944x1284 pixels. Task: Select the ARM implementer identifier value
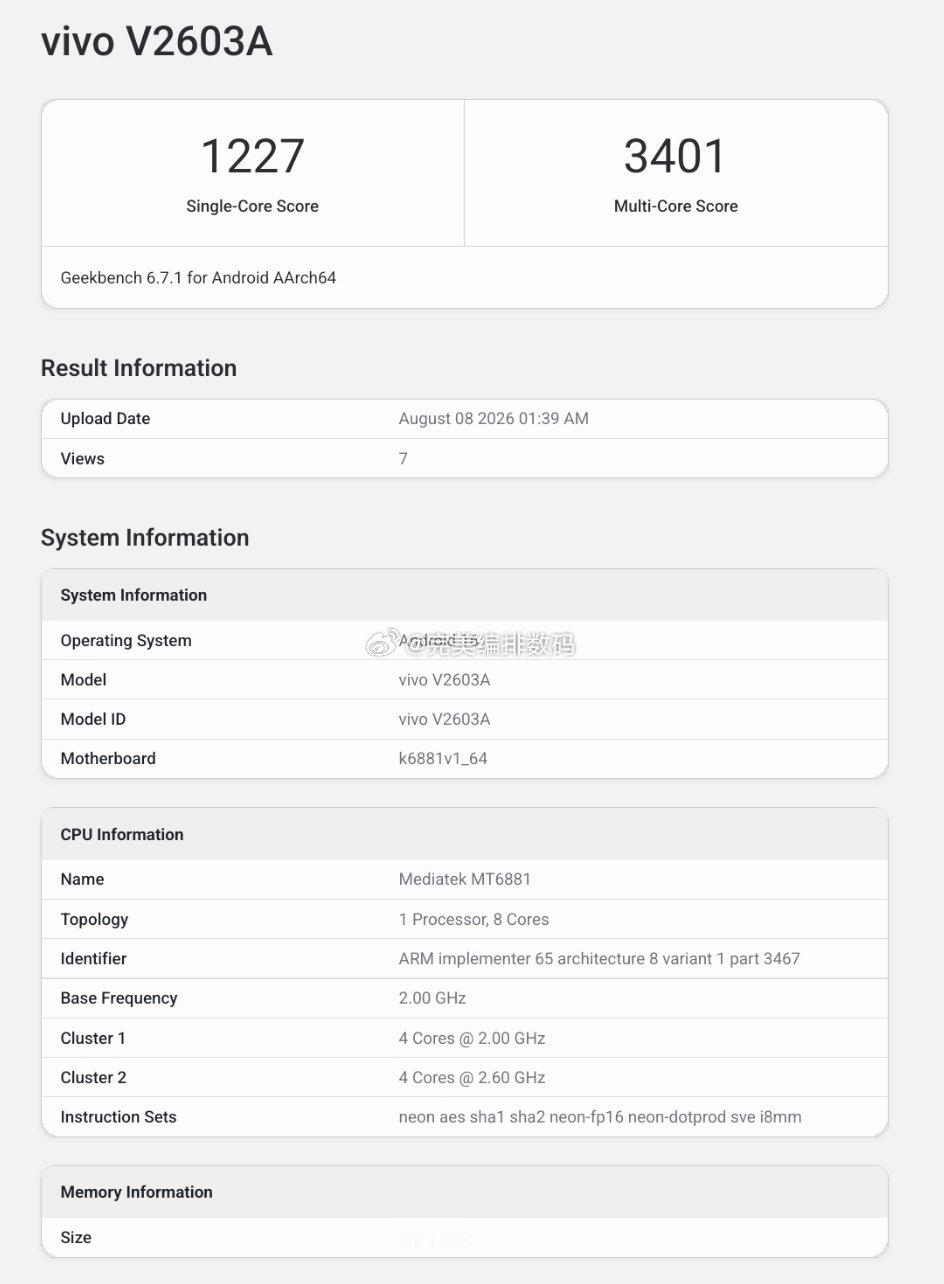(599, 959)
